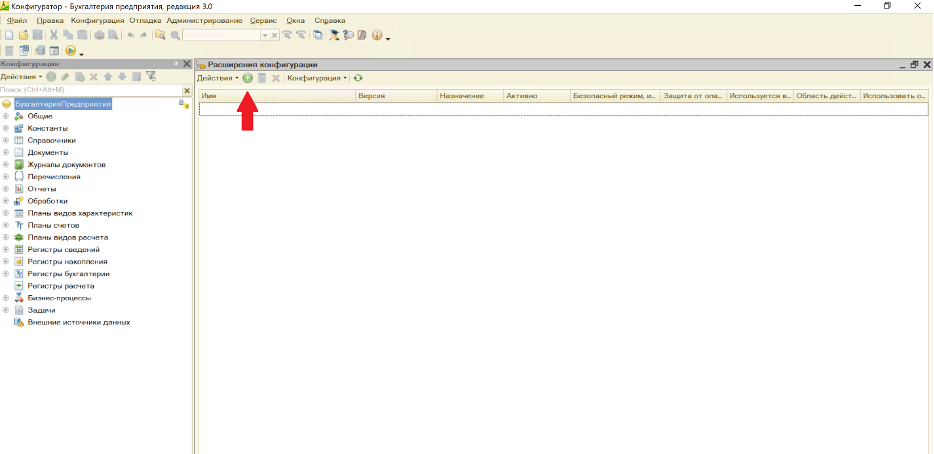The height and width of the screenshot is (454, 934).
Task: Click Refresh icon in extensions toolbar
Action: click(358, 78)
